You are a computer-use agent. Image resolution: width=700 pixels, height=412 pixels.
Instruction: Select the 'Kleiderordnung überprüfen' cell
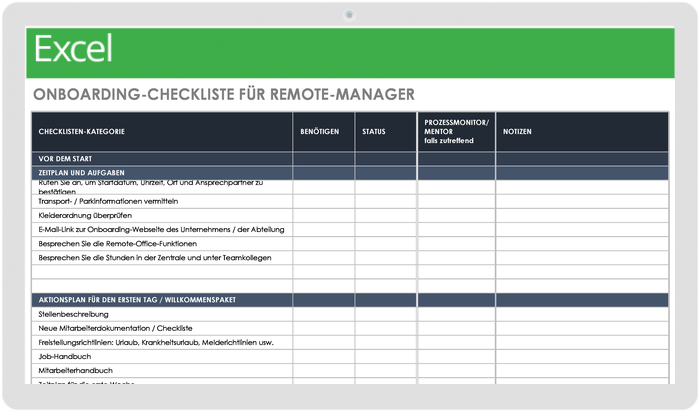(x=162, y=216)
